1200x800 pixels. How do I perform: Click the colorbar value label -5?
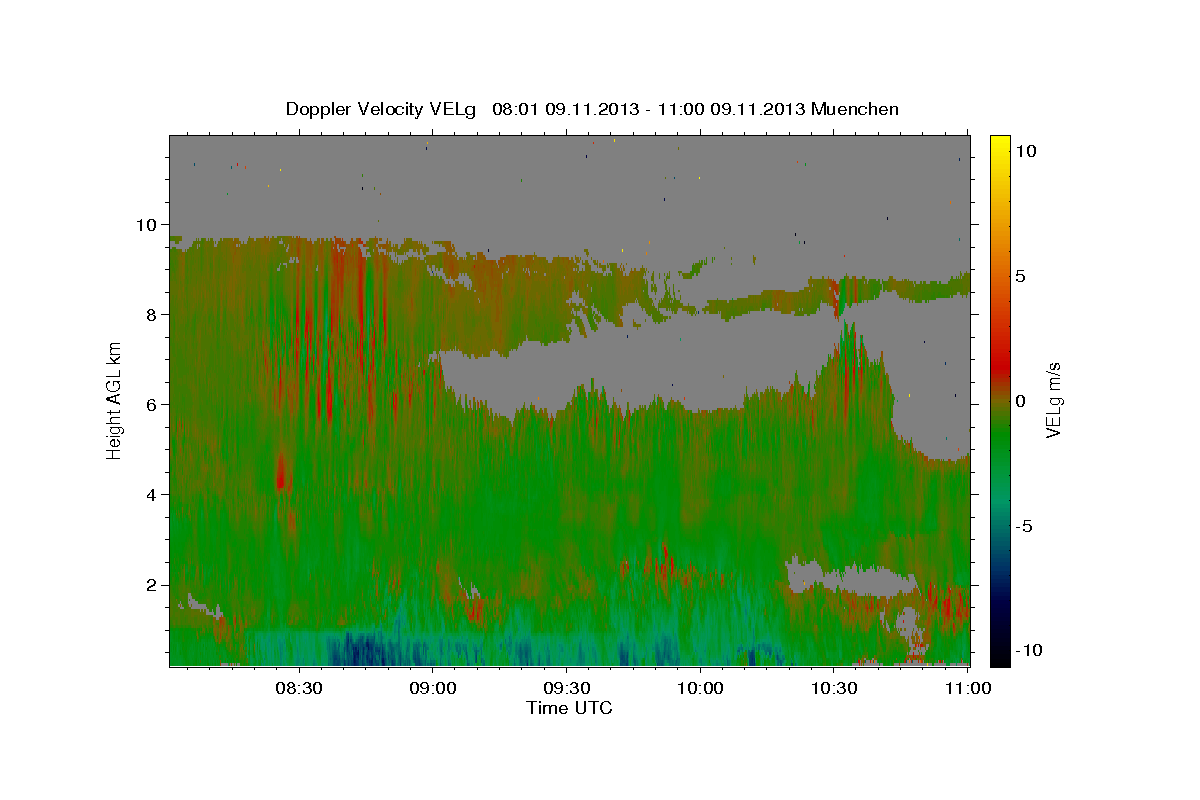(x=1023, y=526)
